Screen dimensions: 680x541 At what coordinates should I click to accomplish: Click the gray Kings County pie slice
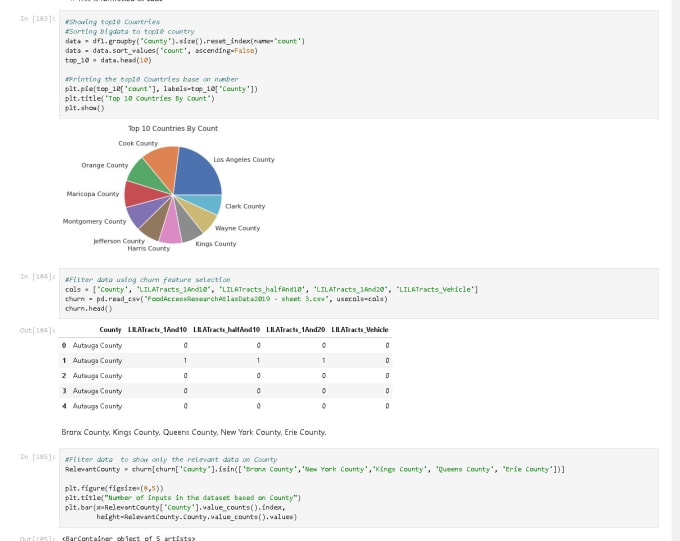[x=188, y=228]
